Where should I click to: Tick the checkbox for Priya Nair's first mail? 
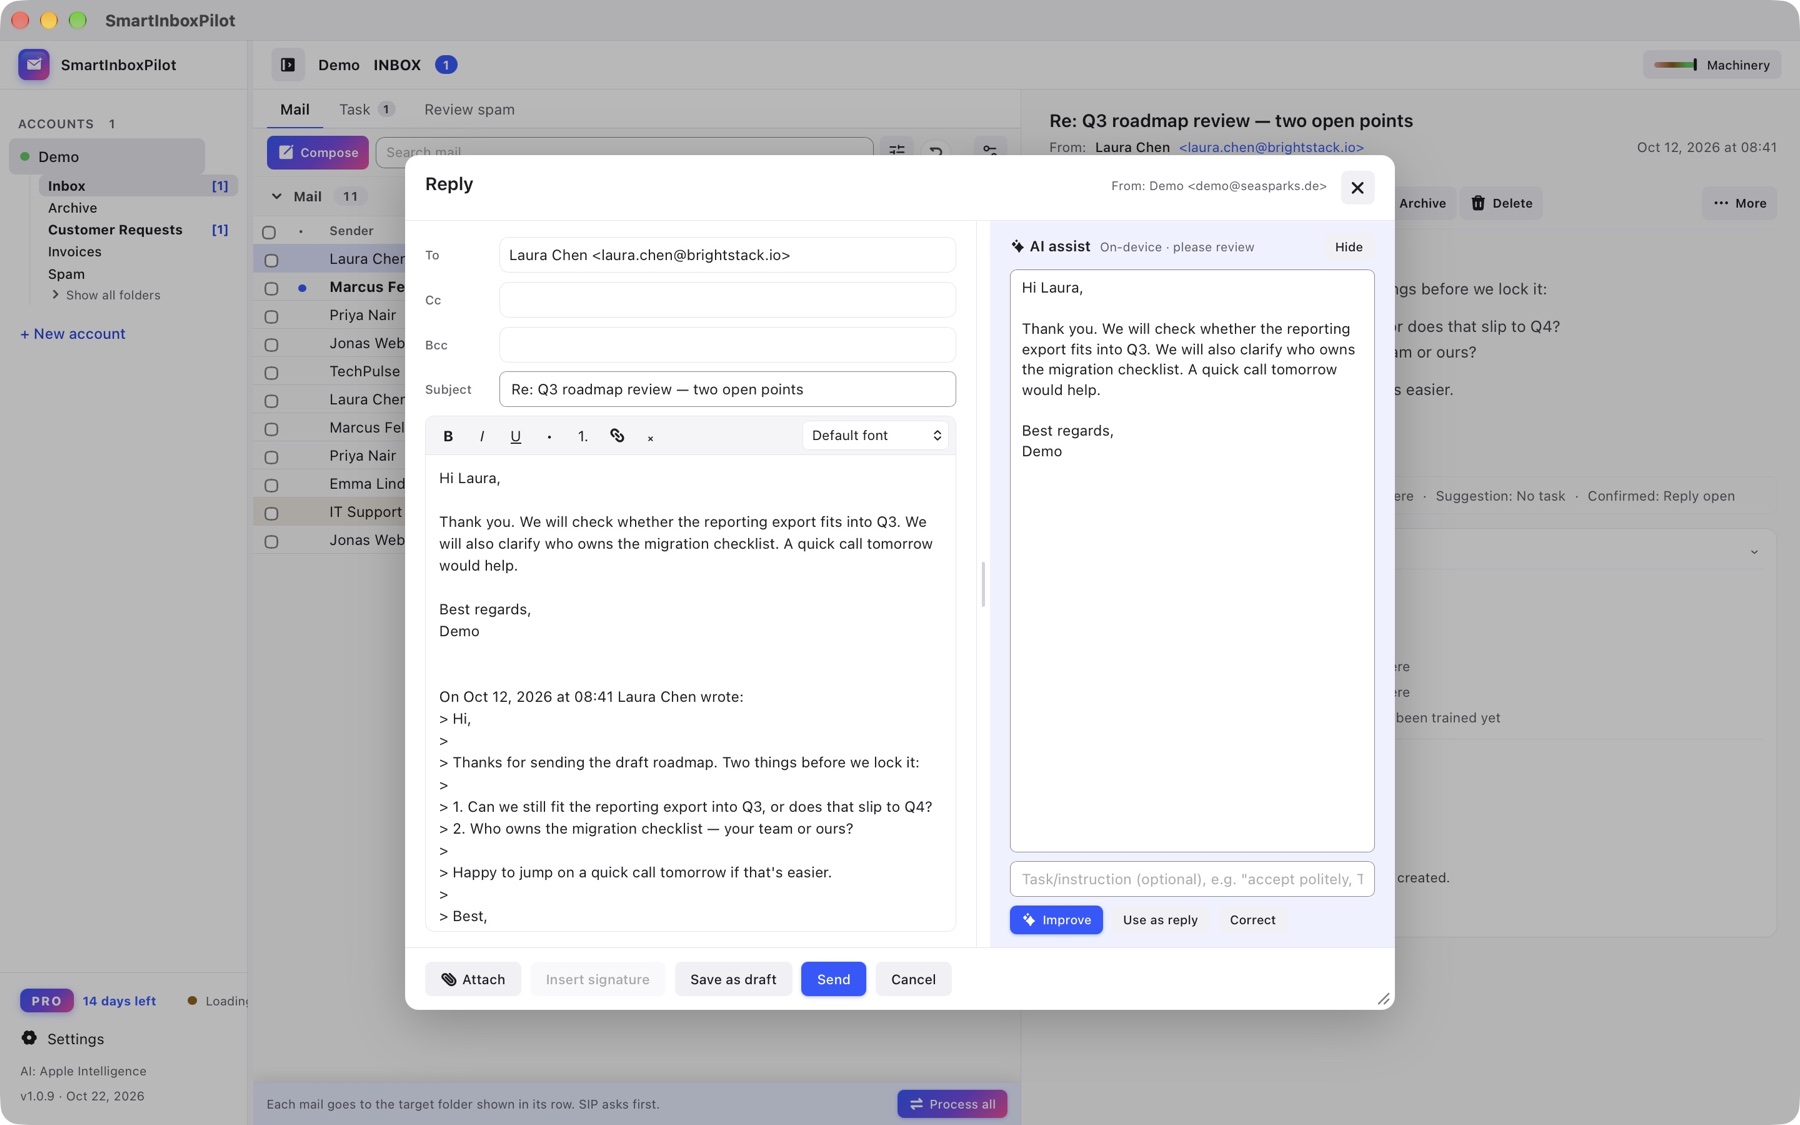pyautogui.click(x=271, y=316)
